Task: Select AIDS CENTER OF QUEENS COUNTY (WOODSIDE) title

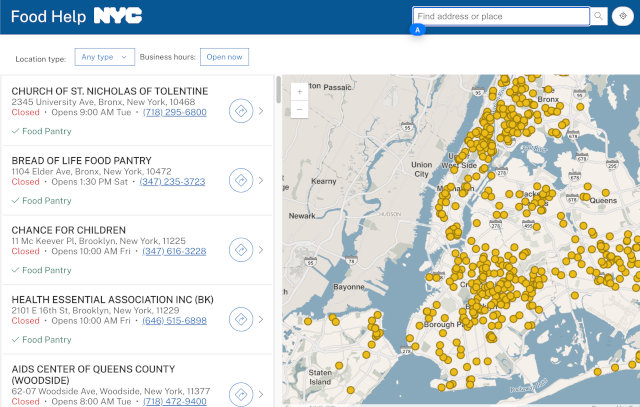Action: (x=93, y=374)
